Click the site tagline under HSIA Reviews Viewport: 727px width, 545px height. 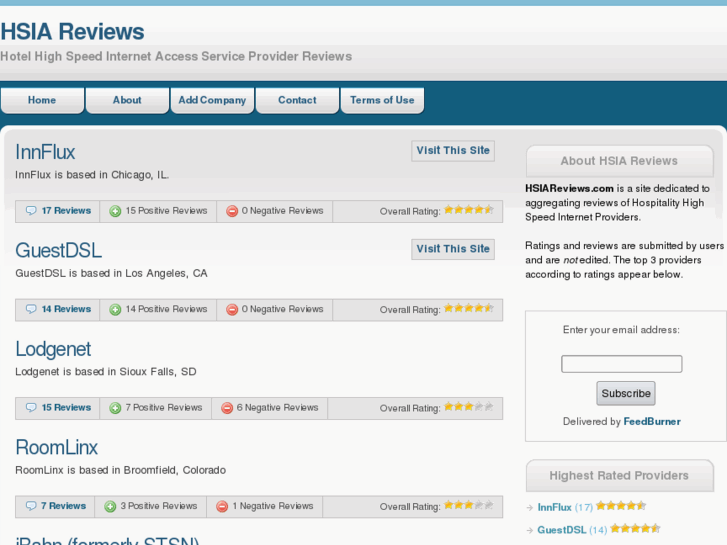pyautogui.click(x=176, y=56)
